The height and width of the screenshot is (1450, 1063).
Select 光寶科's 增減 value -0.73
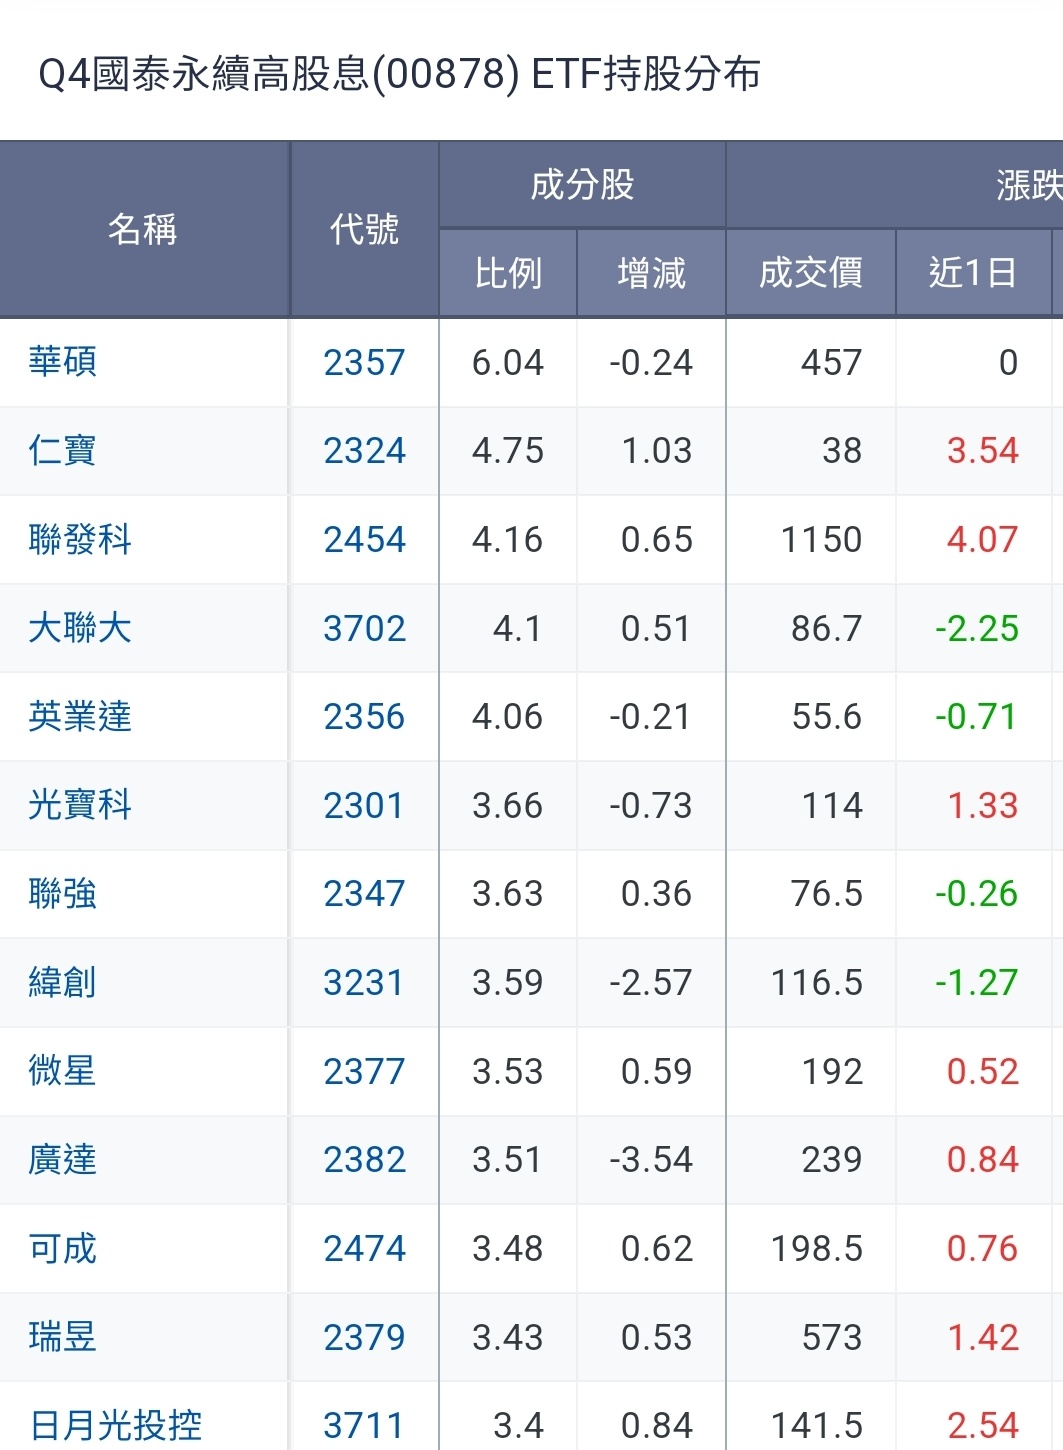(x=651, y=805)
